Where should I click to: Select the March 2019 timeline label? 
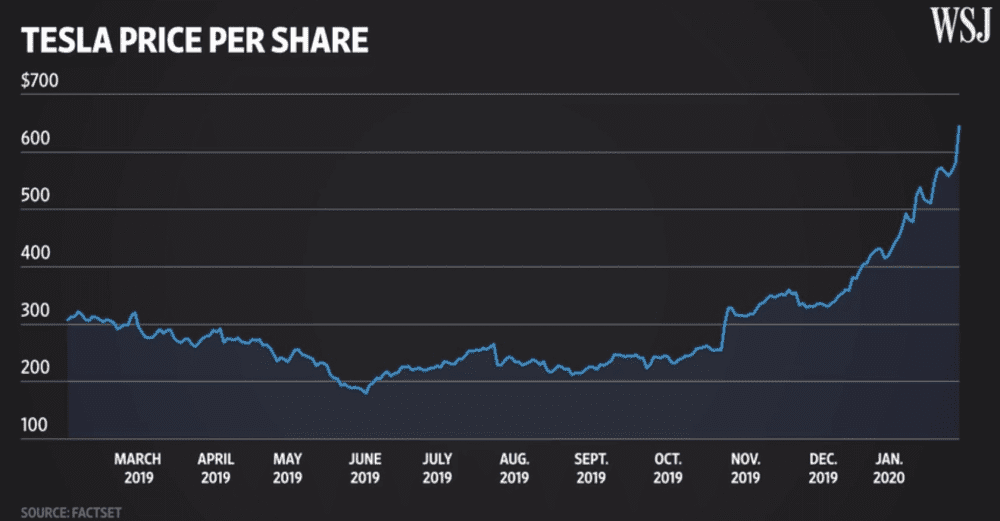click(x=138, y=468)
